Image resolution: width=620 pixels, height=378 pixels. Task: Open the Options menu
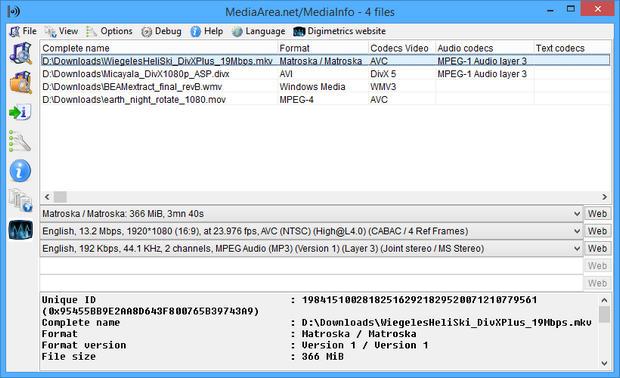[109, 31]
